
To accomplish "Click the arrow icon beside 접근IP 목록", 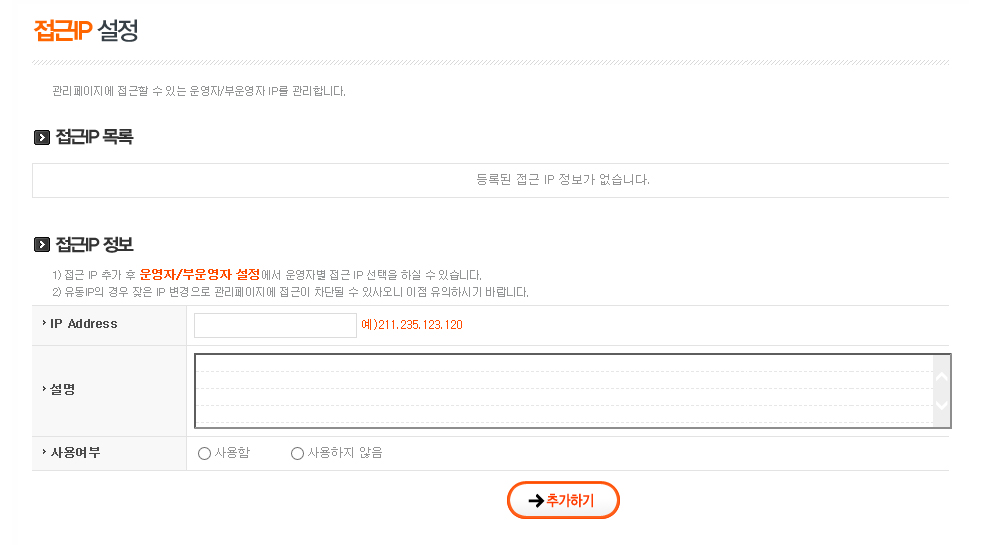I will point(42,138).
